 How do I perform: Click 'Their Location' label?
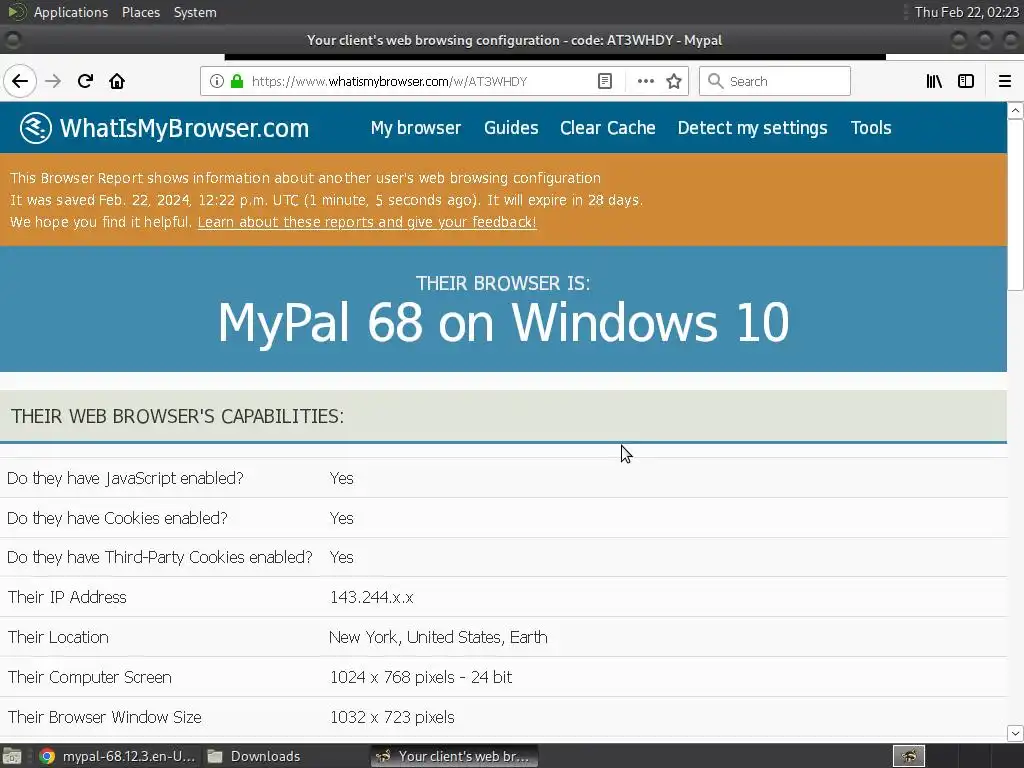pos(58,637)
